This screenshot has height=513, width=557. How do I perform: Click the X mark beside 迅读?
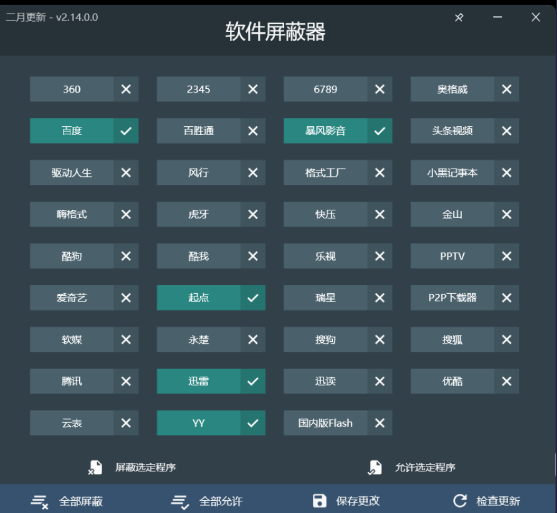380,381
